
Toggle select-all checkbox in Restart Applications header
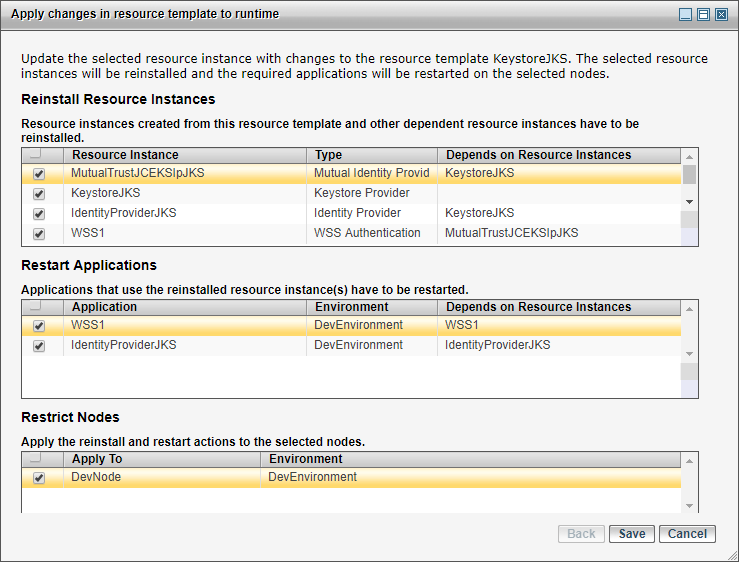(x=36, y=307)
